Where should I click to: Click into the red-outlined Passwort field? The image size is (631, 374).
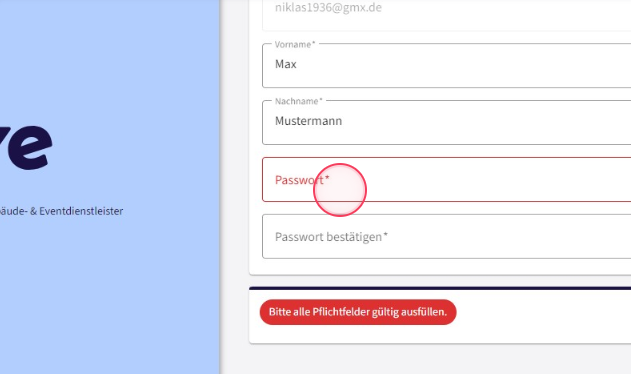pyautogui.click(x=447, y=180)
